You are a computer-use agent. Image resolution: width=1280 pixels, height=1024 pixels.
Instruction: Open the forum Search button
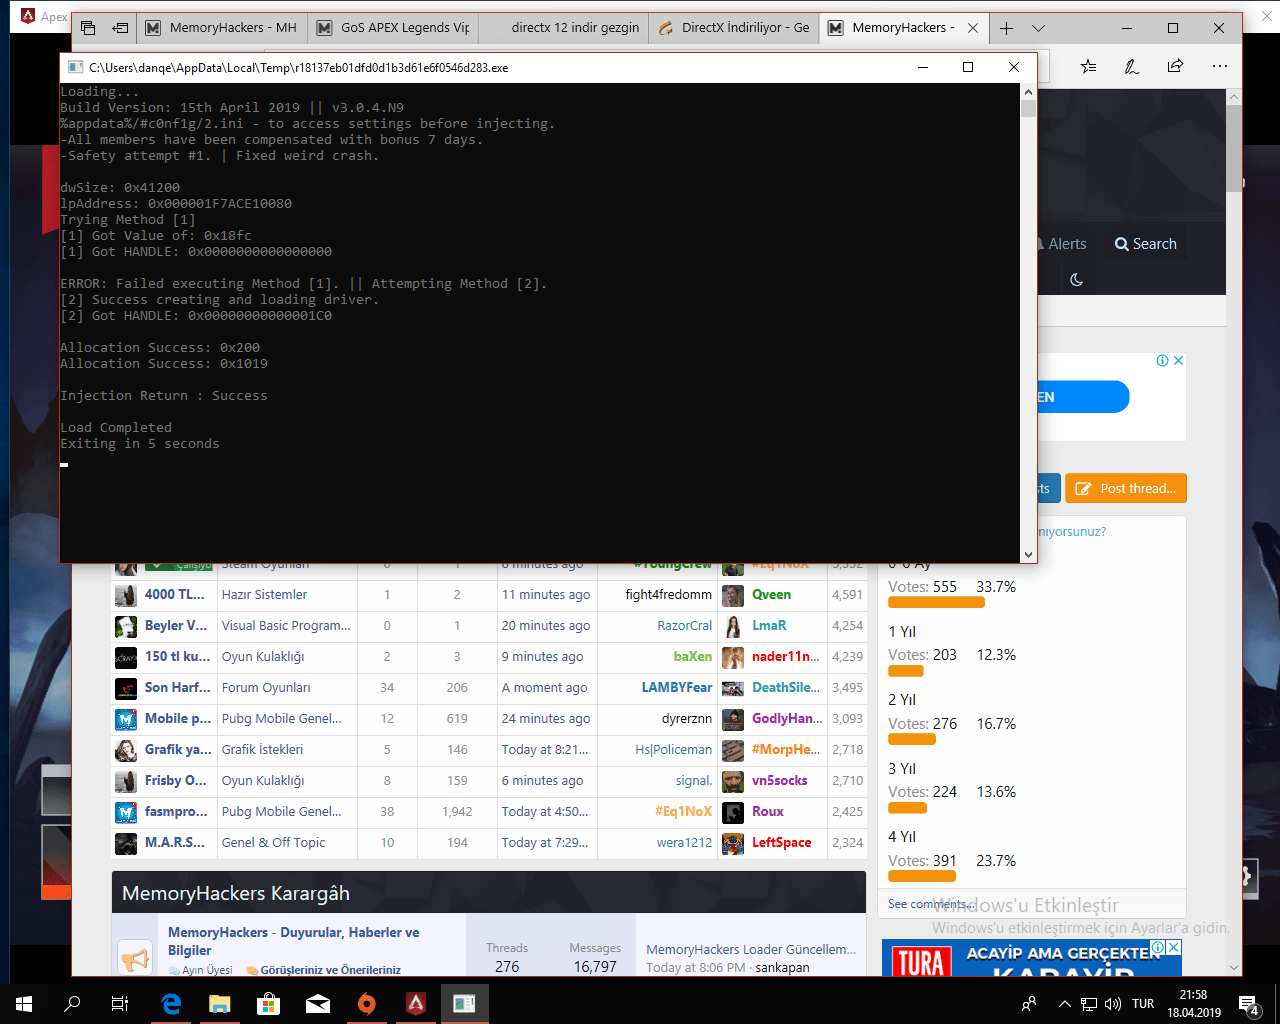point(1146,244)
